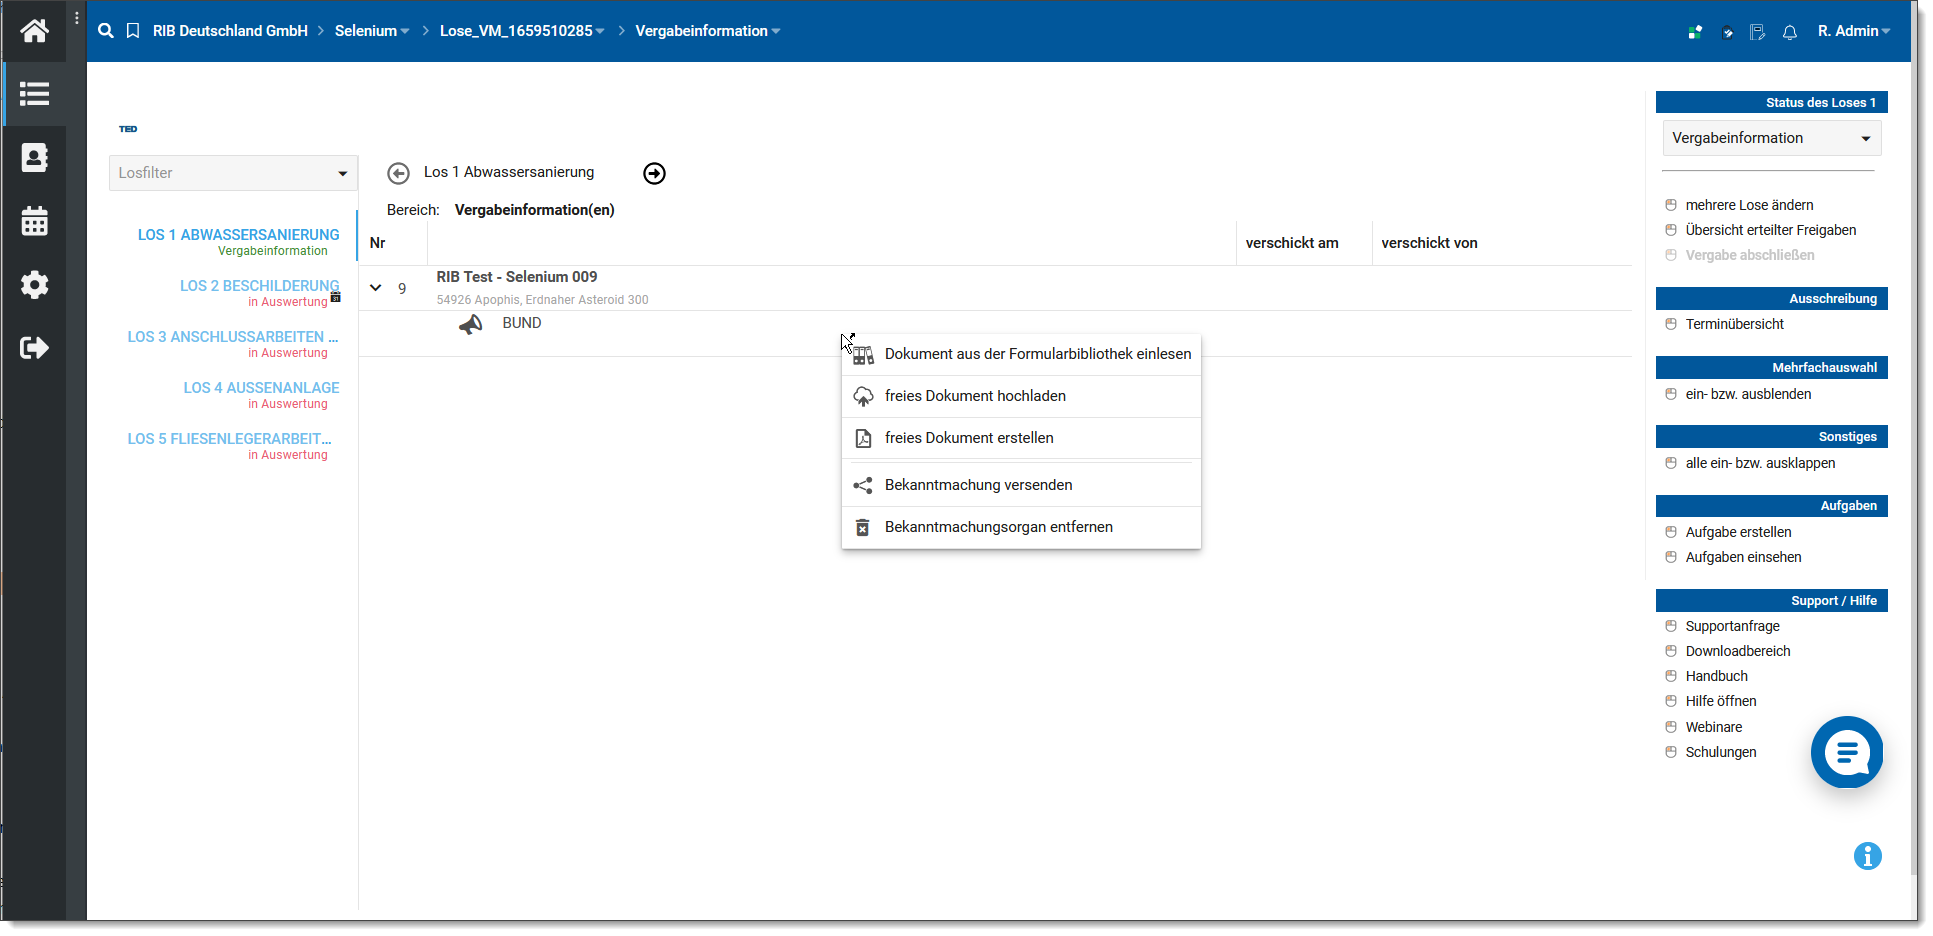Select Bekanntmachungsorgan entfernen menu entry
Image resolution: width=1933 pixels, height=936 pixels.
click(x=1021, y=527)
